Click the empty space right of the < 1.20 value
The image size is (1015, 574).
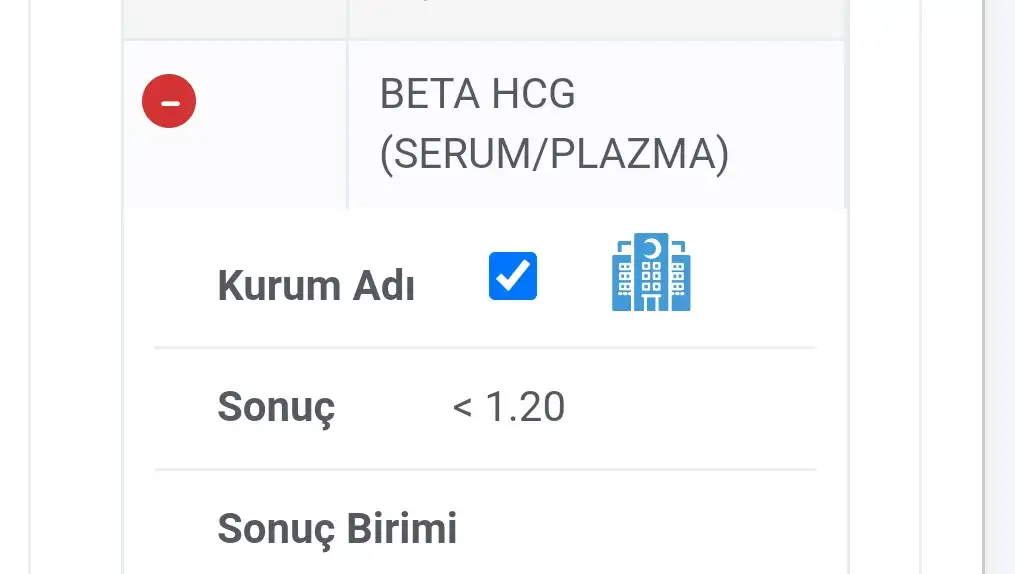click(690, 408)
